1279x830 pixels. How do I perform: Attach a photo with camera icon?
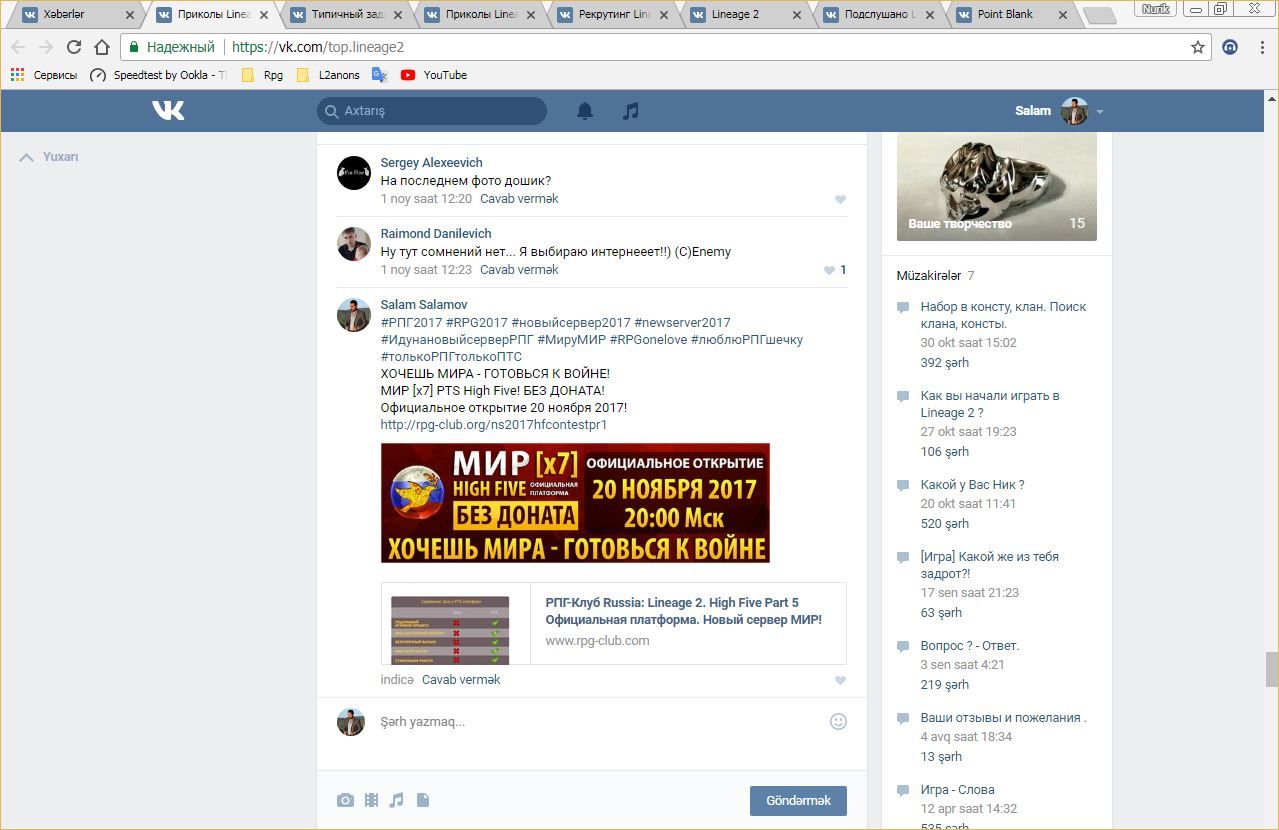pyautogui.click(x=345, y=800)
